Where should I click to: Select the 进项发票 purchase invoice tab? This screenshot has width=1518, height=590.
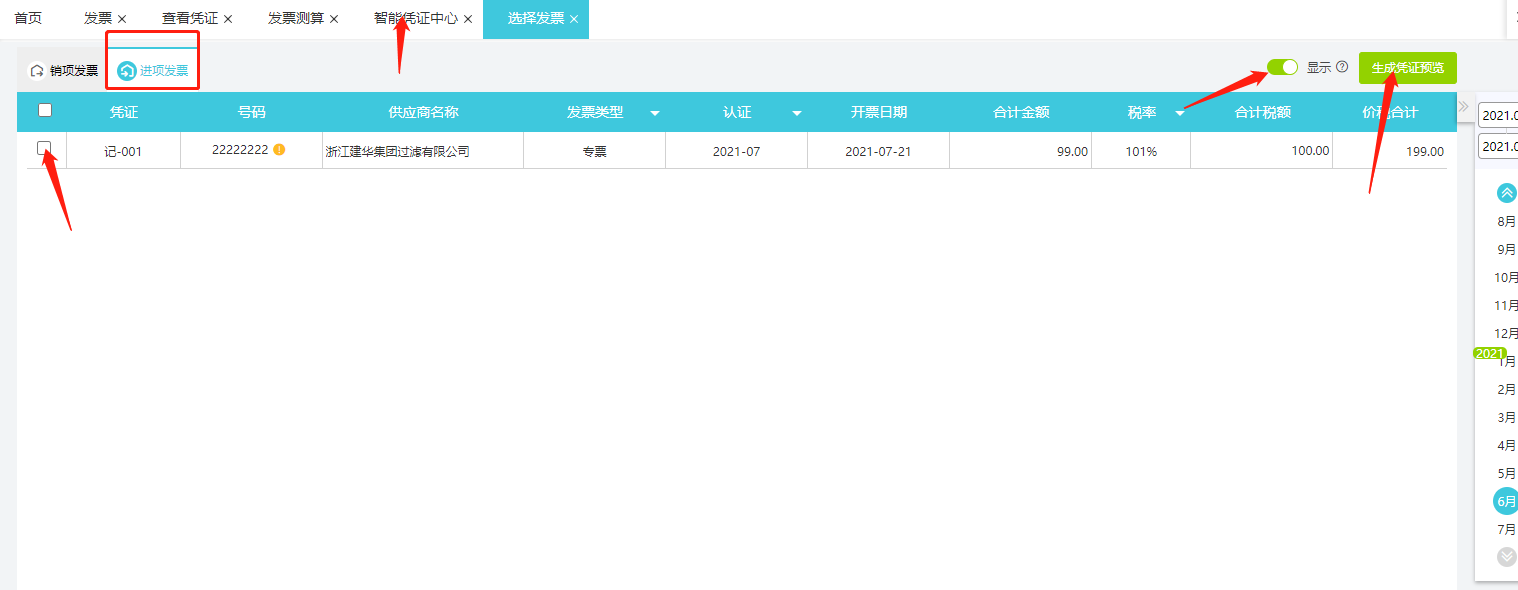click(153, 71)
